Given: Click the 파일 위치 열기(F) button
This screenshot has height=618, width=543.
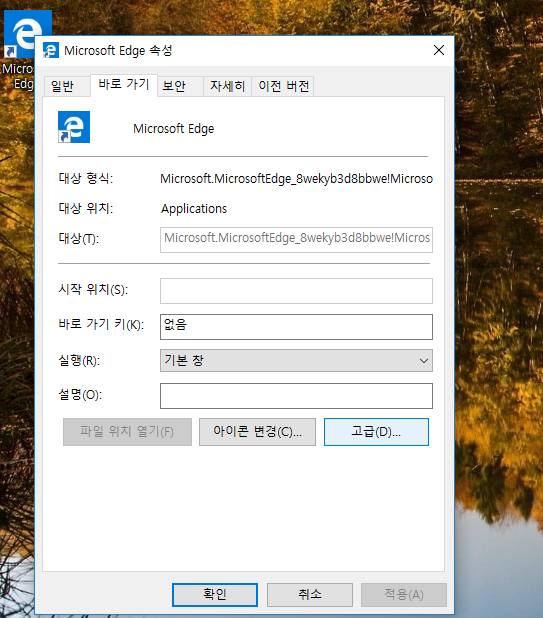Looking at the screenshot, I should (127, 432).
